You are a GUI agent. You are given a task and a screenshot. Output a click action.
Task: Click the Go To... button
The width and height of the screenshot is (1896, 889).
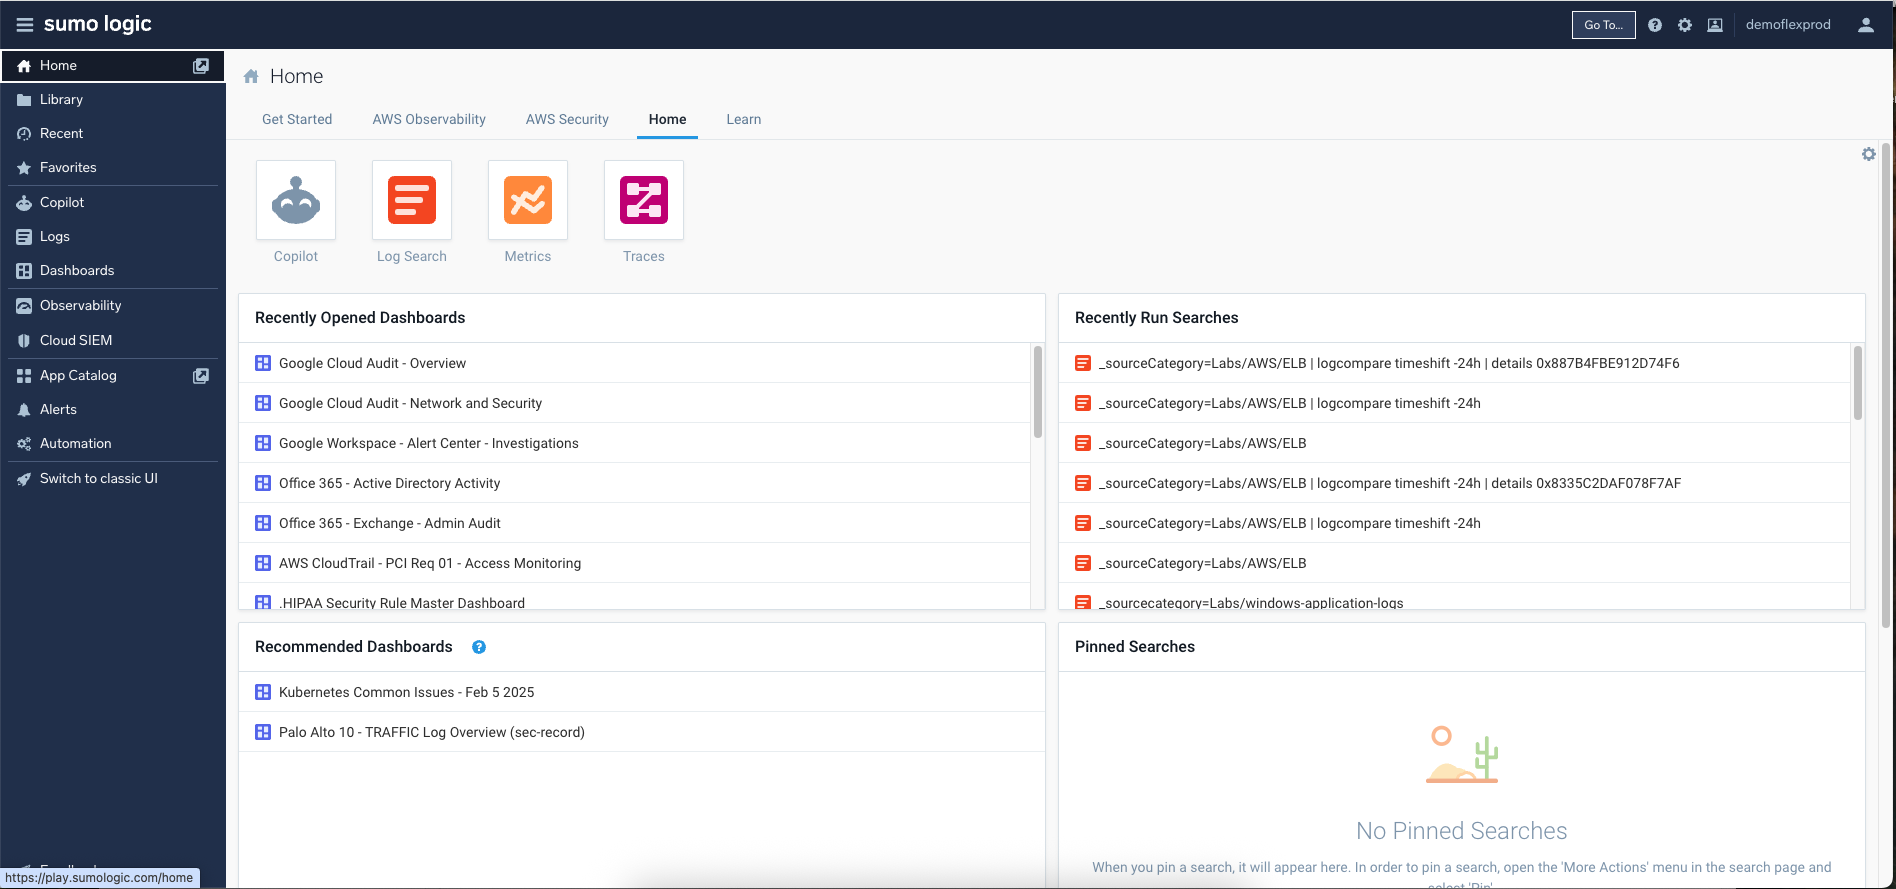click(x=1603, y=25)
